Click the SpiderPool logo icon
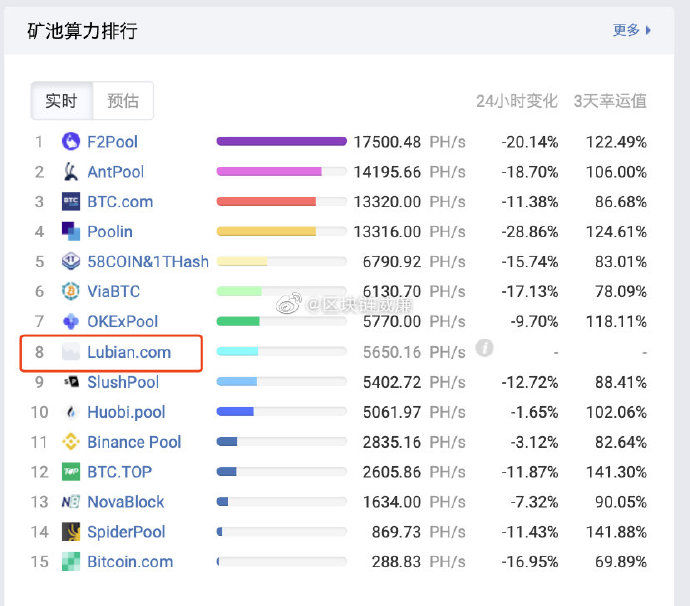The image size is (690, 606). click(71, 532)
